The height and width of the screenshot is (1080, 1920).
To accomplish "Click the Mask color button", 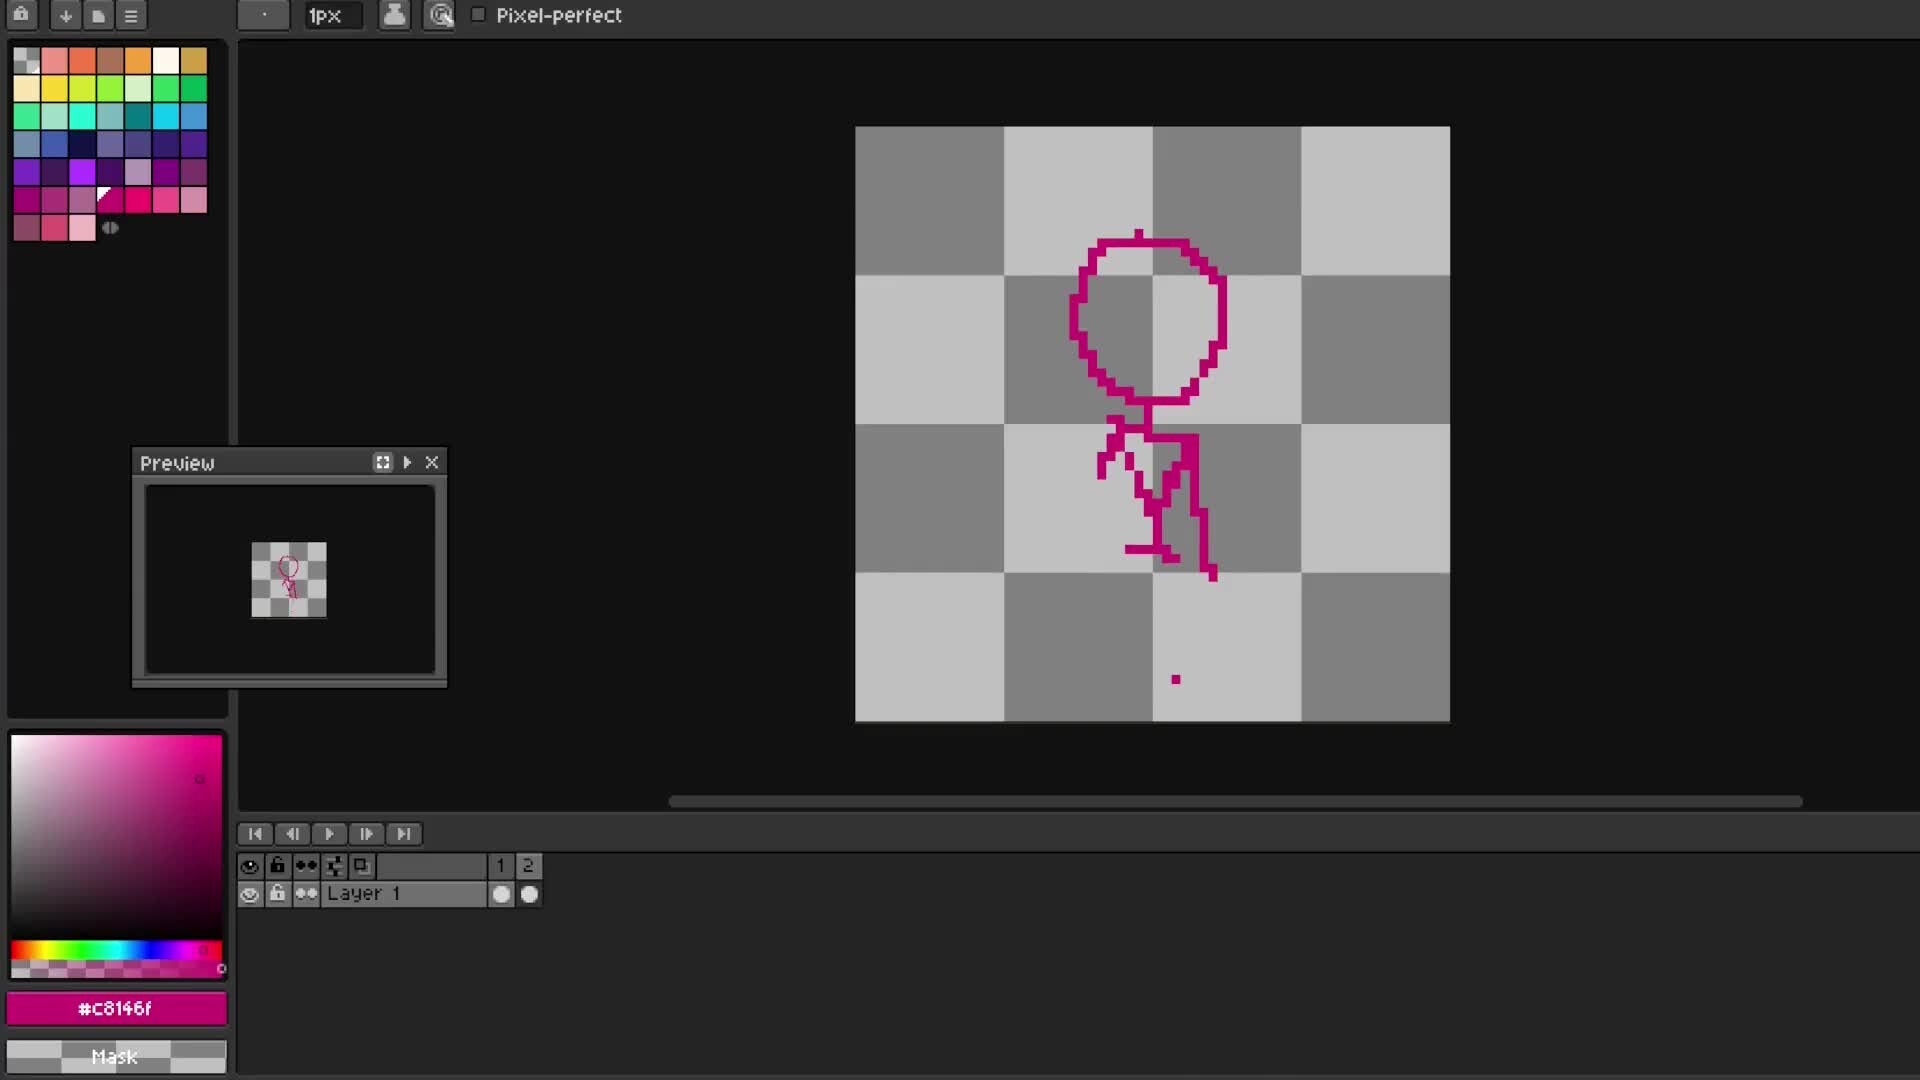I will click(116, 1056).
